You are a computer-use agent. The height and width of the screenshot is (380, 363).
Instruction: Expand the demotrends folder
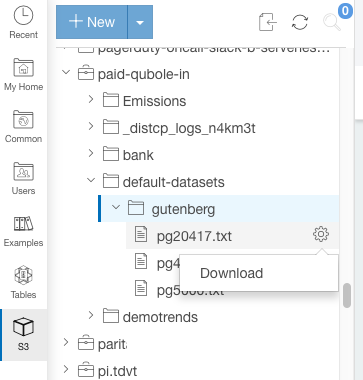(91, 315)
